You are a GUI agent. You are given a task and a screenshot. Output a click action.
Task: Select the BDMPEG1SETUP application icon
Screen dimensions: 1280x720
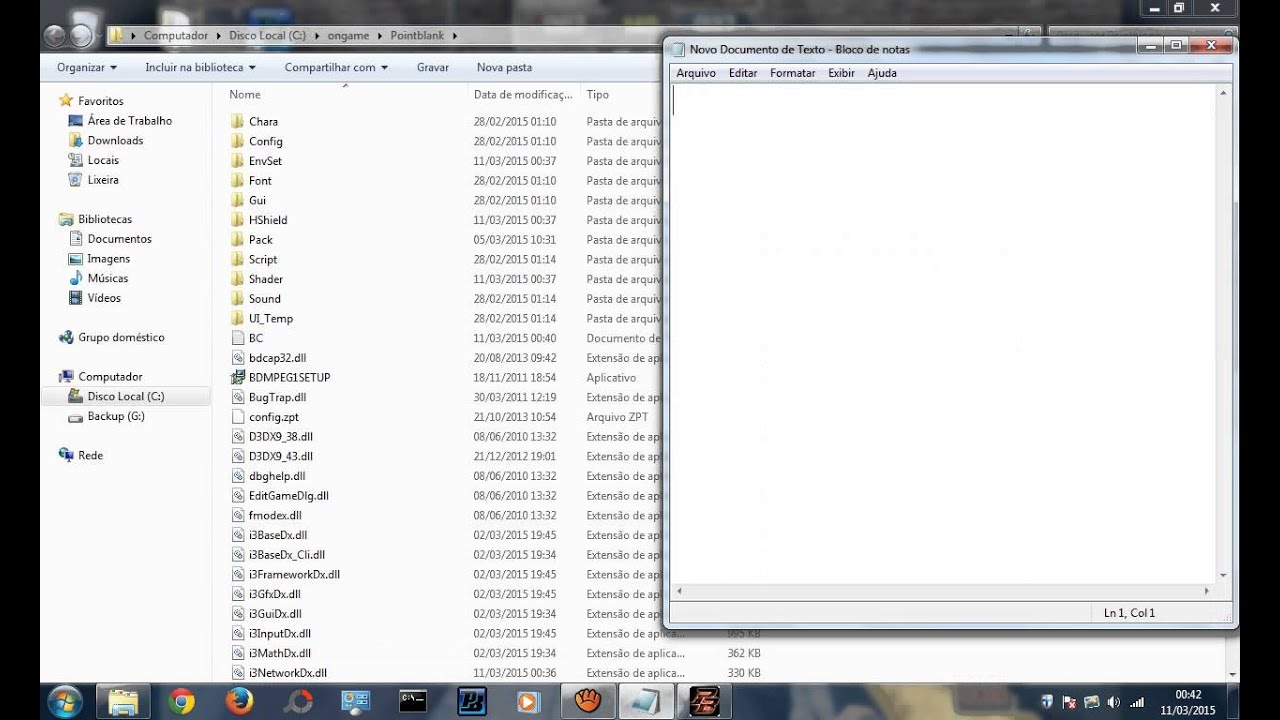(x=238, y=377)
